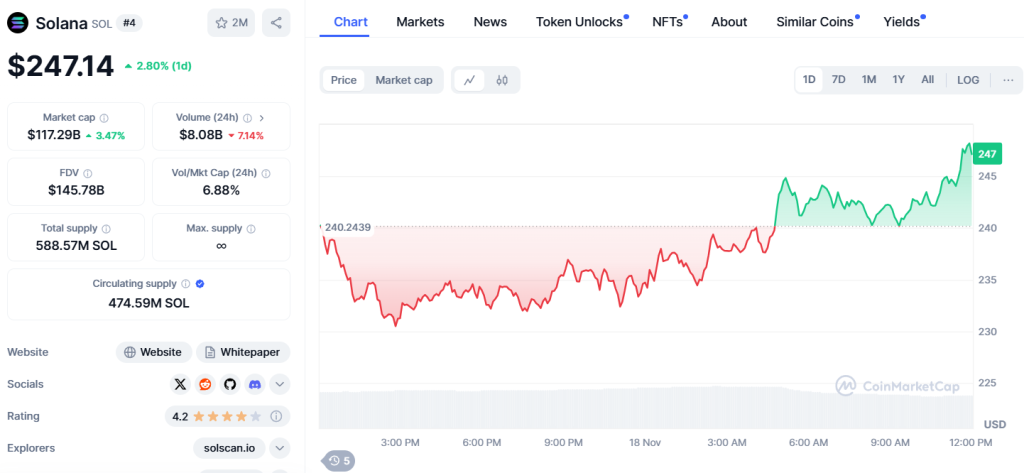
Task: Open the Token Unlocks tab
Action: [579, 22]
